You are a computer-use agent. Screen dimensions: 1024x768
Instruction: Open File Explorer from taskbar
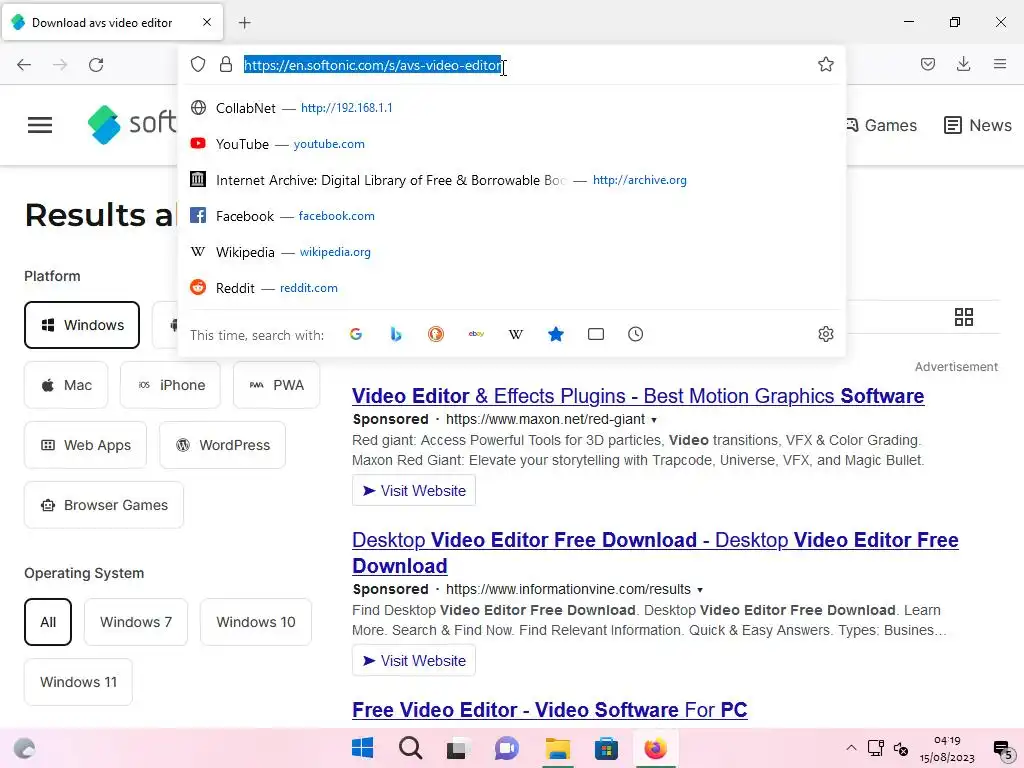[x=558, y=748]
